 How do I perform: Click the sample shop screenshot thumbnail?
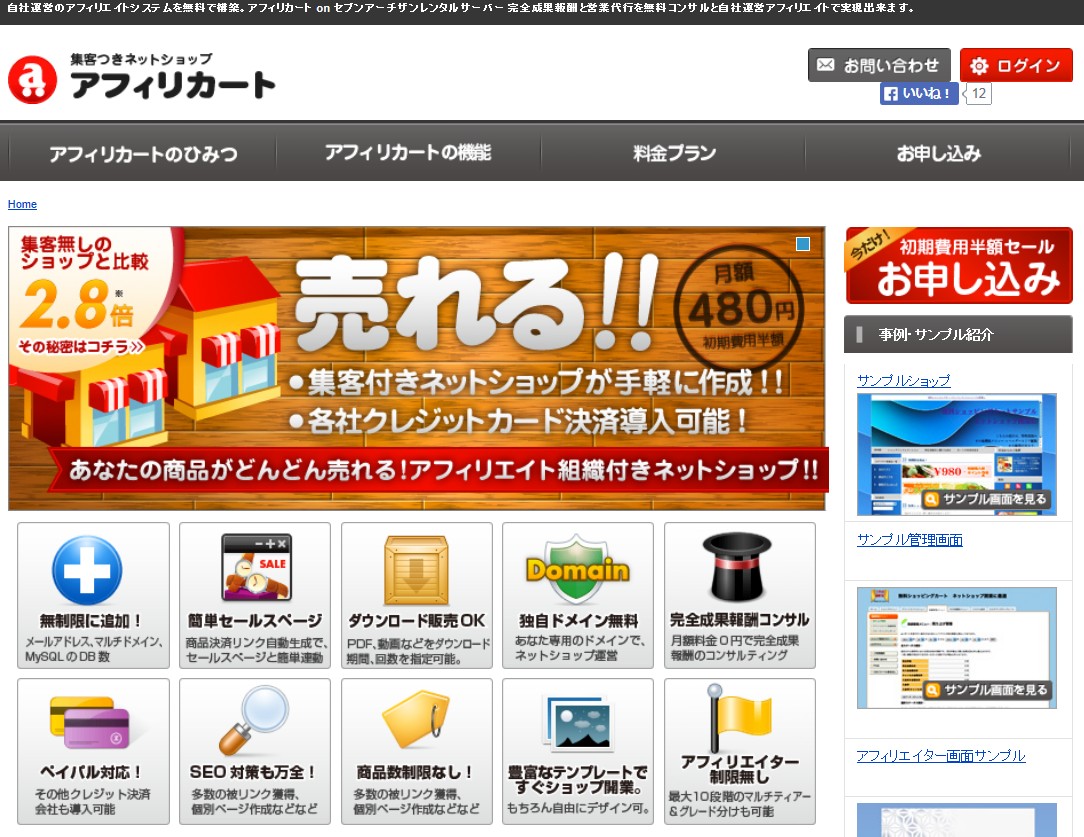pos(957,454)
